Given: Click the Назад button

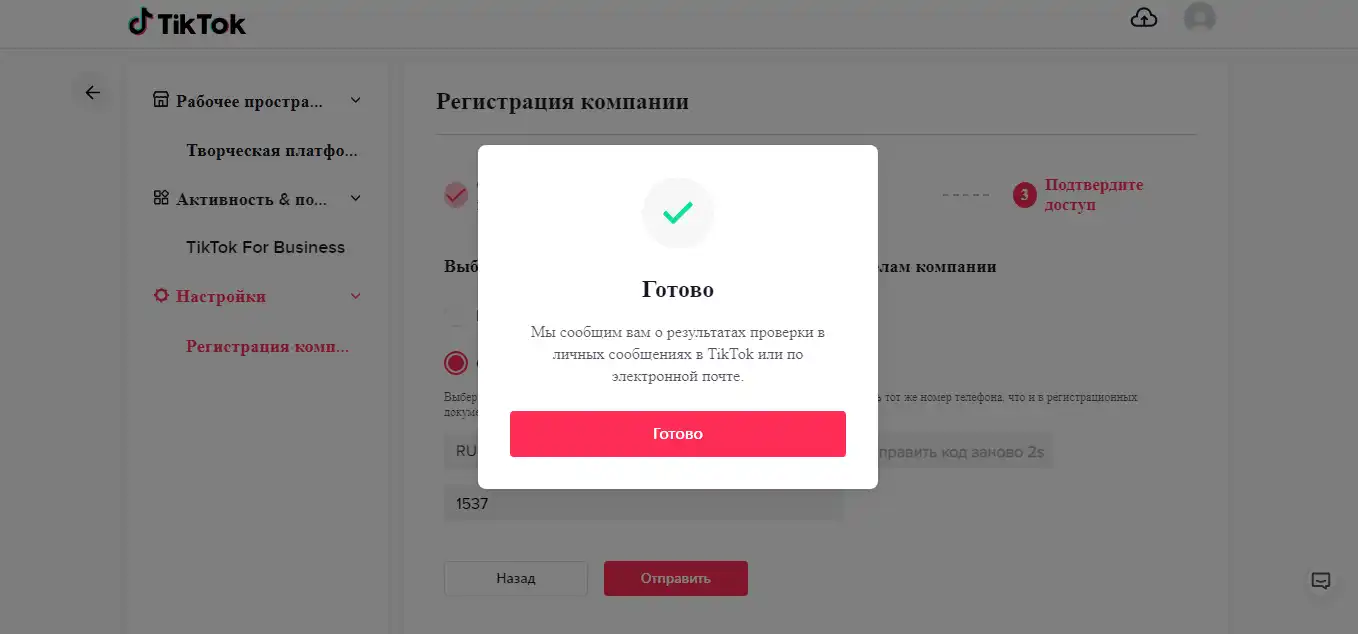Looking at the screenshot, I should [516, 578].
